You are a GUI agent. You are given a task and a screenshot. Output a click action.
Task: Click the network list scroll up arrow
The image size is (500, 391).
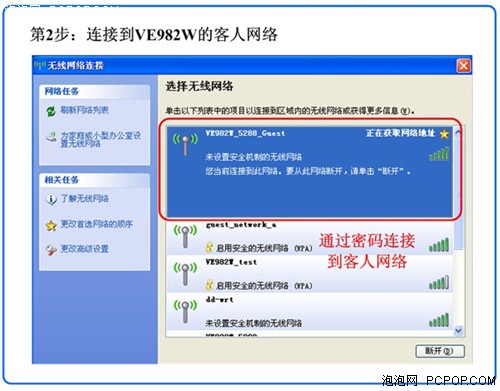(x=458, y=132)
